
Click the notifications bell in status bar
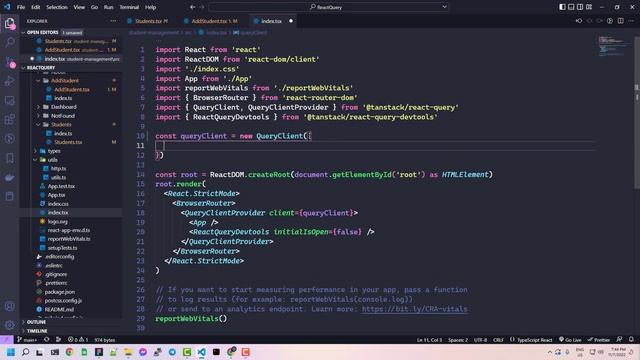click(x=631, y=340)
